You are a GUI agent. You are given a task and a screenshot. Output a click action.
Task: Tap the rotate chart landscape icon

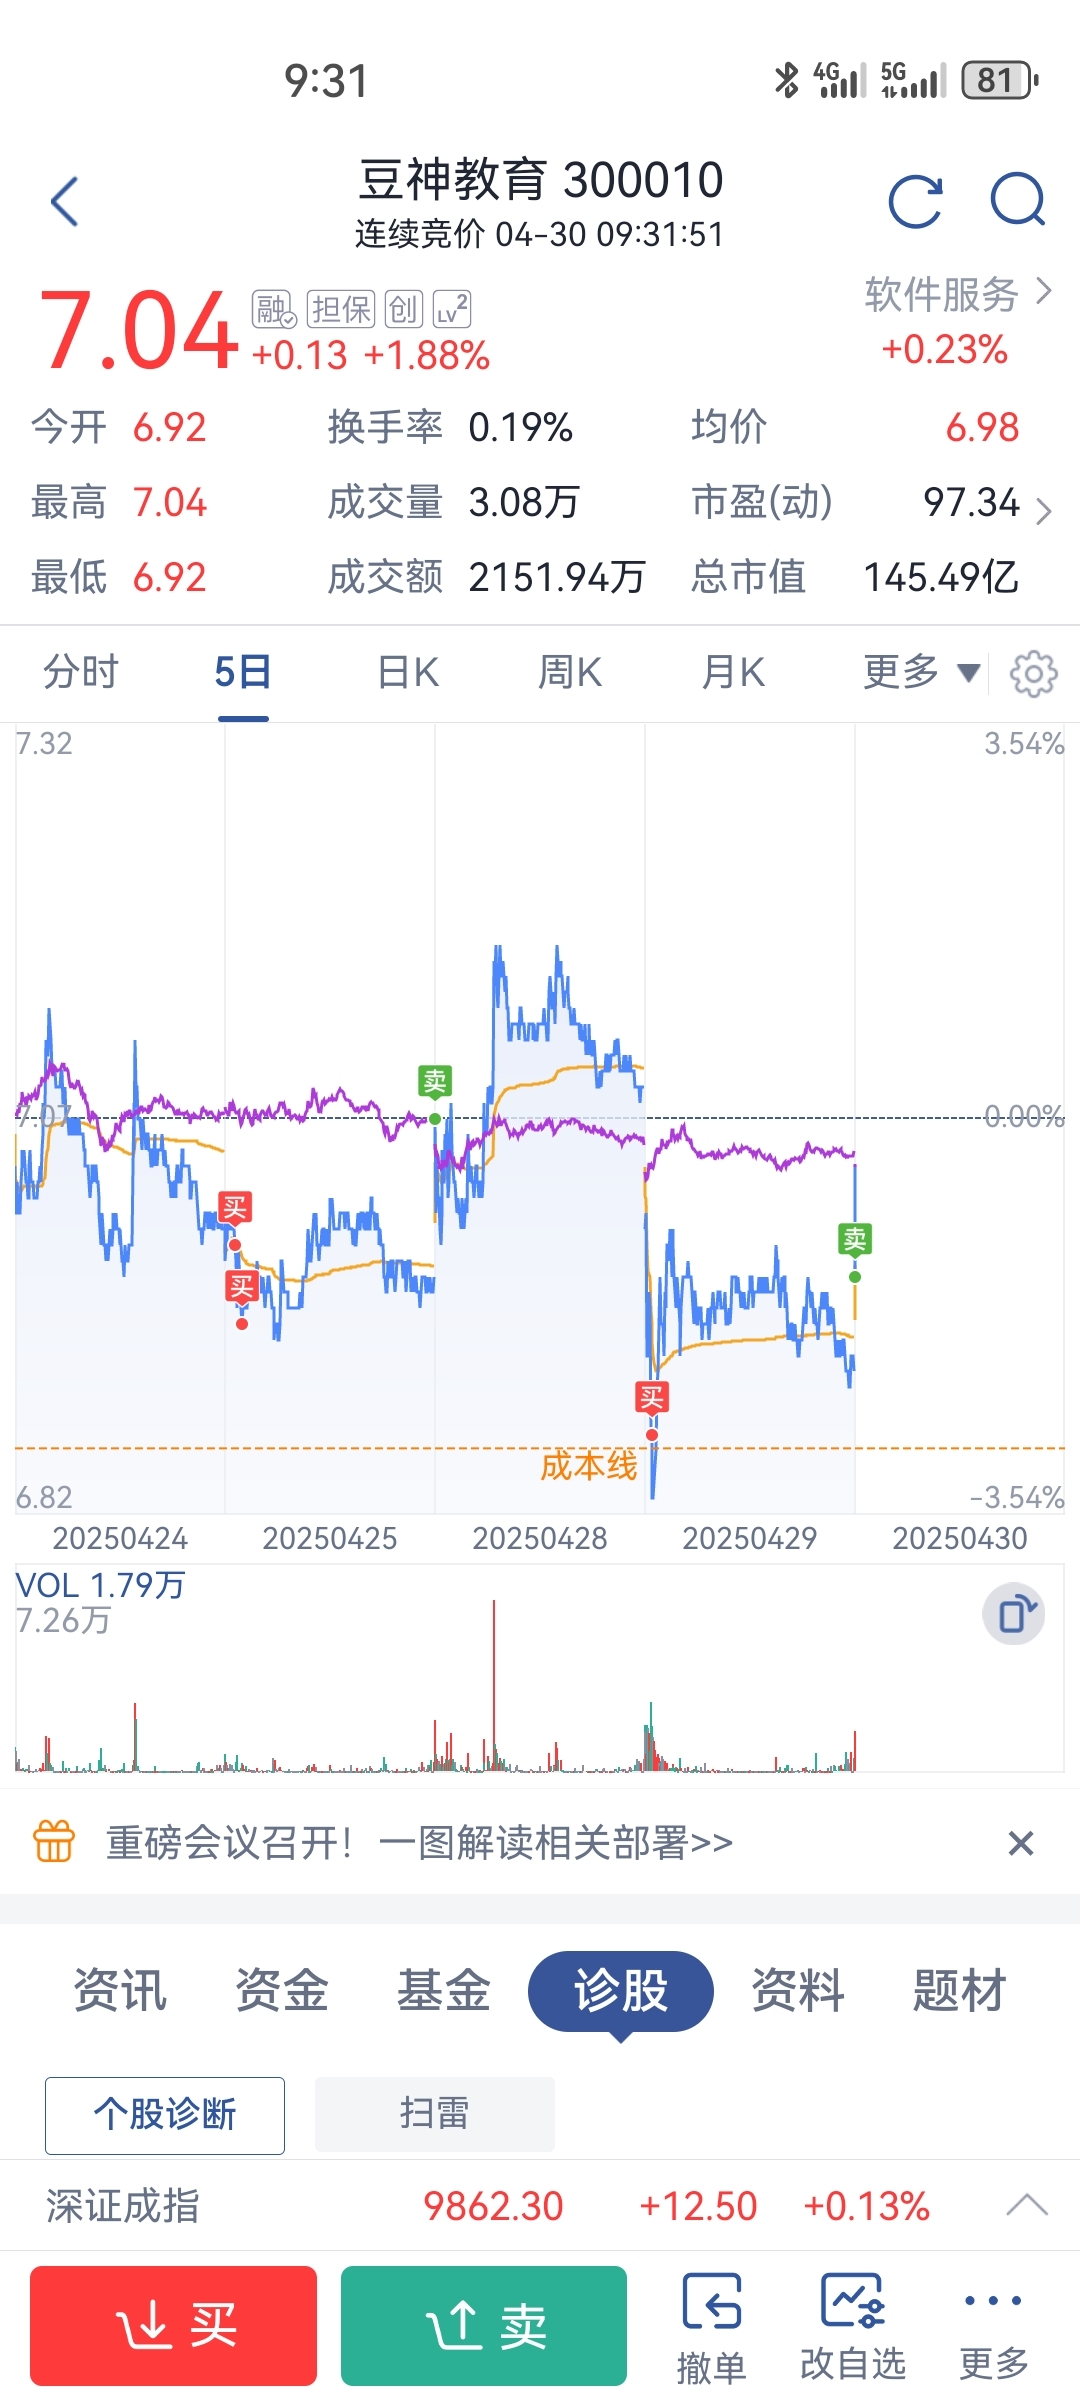point(1014,1614)
